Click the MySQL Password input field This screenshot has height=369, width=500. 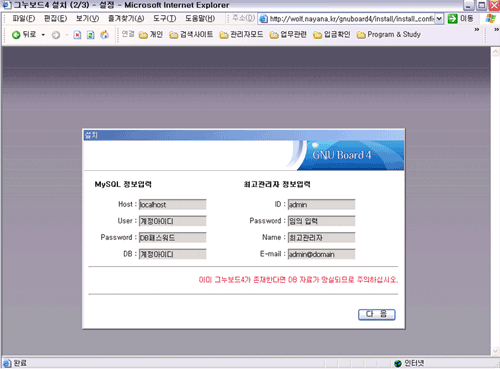point(173,237)
